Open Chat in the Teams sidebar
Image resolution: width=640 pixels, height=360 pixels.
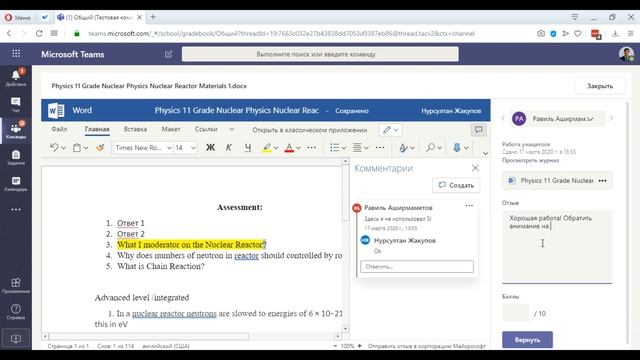pos(16,104)
